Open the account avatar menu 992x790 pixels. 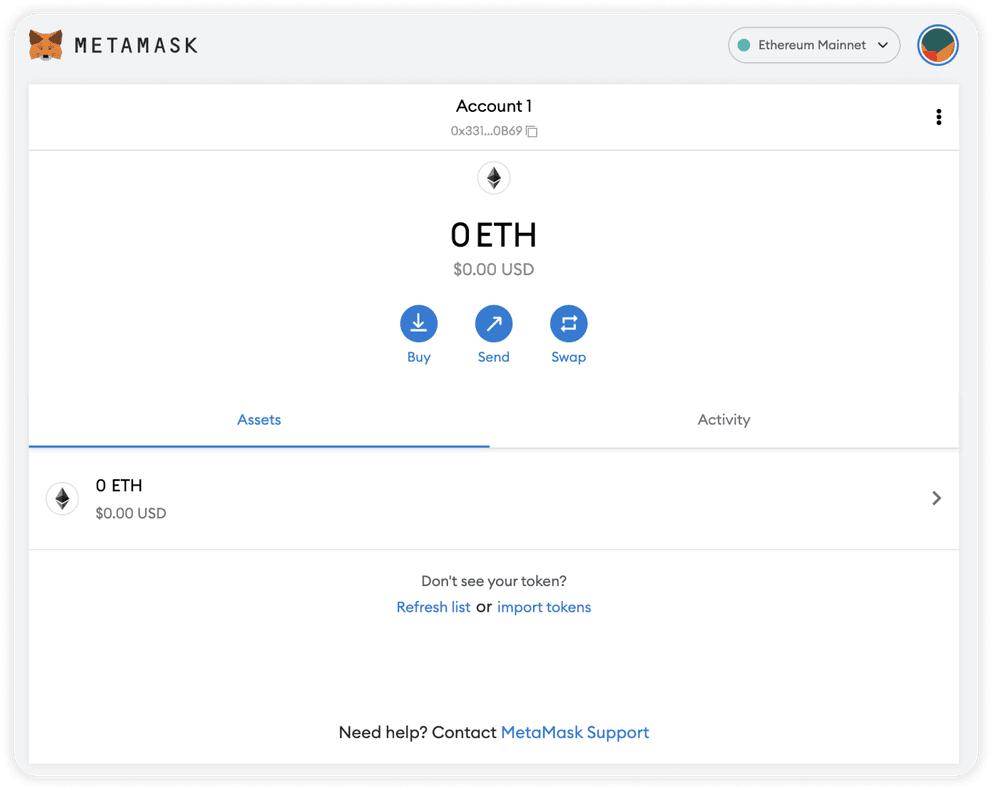(x=937, y=45)
